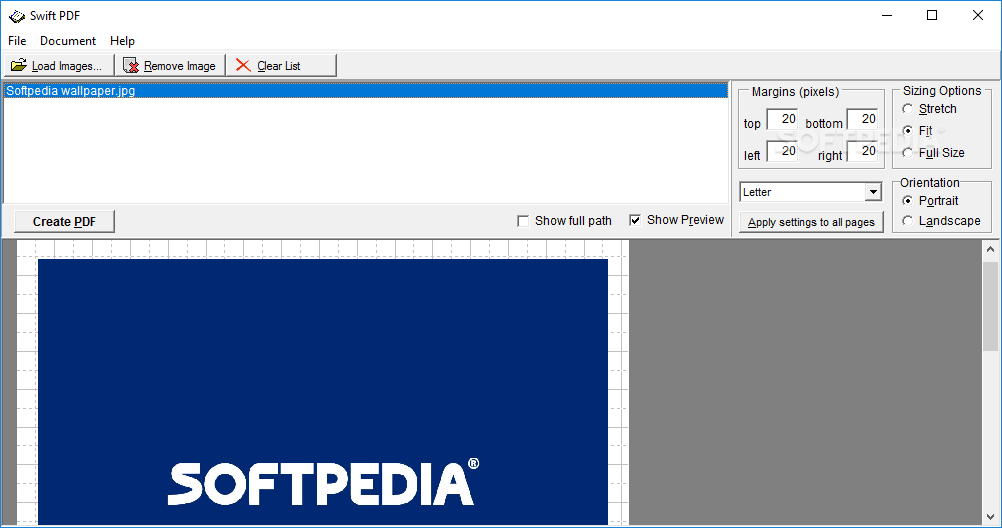The image size is (1002, 528).
Task: Choose Landscape orientation
Action: pos(907,221)
